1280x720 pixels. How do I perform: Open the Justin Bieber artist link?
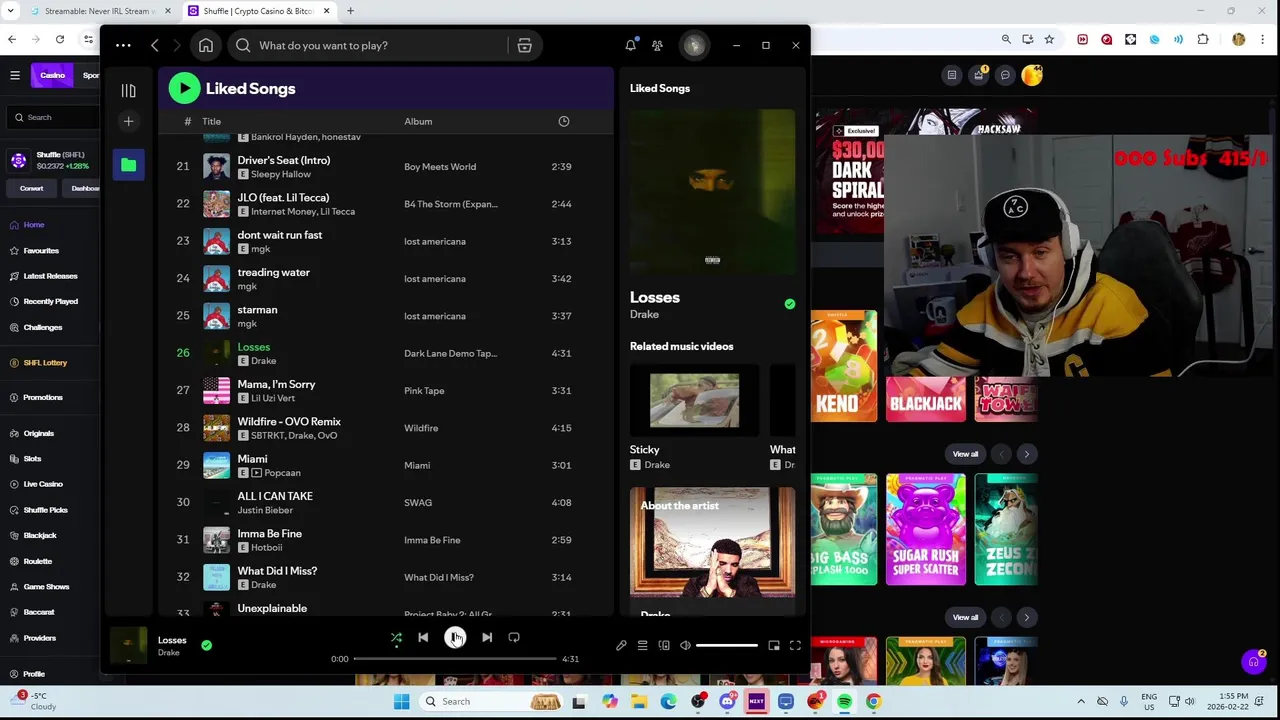(265, 510)
